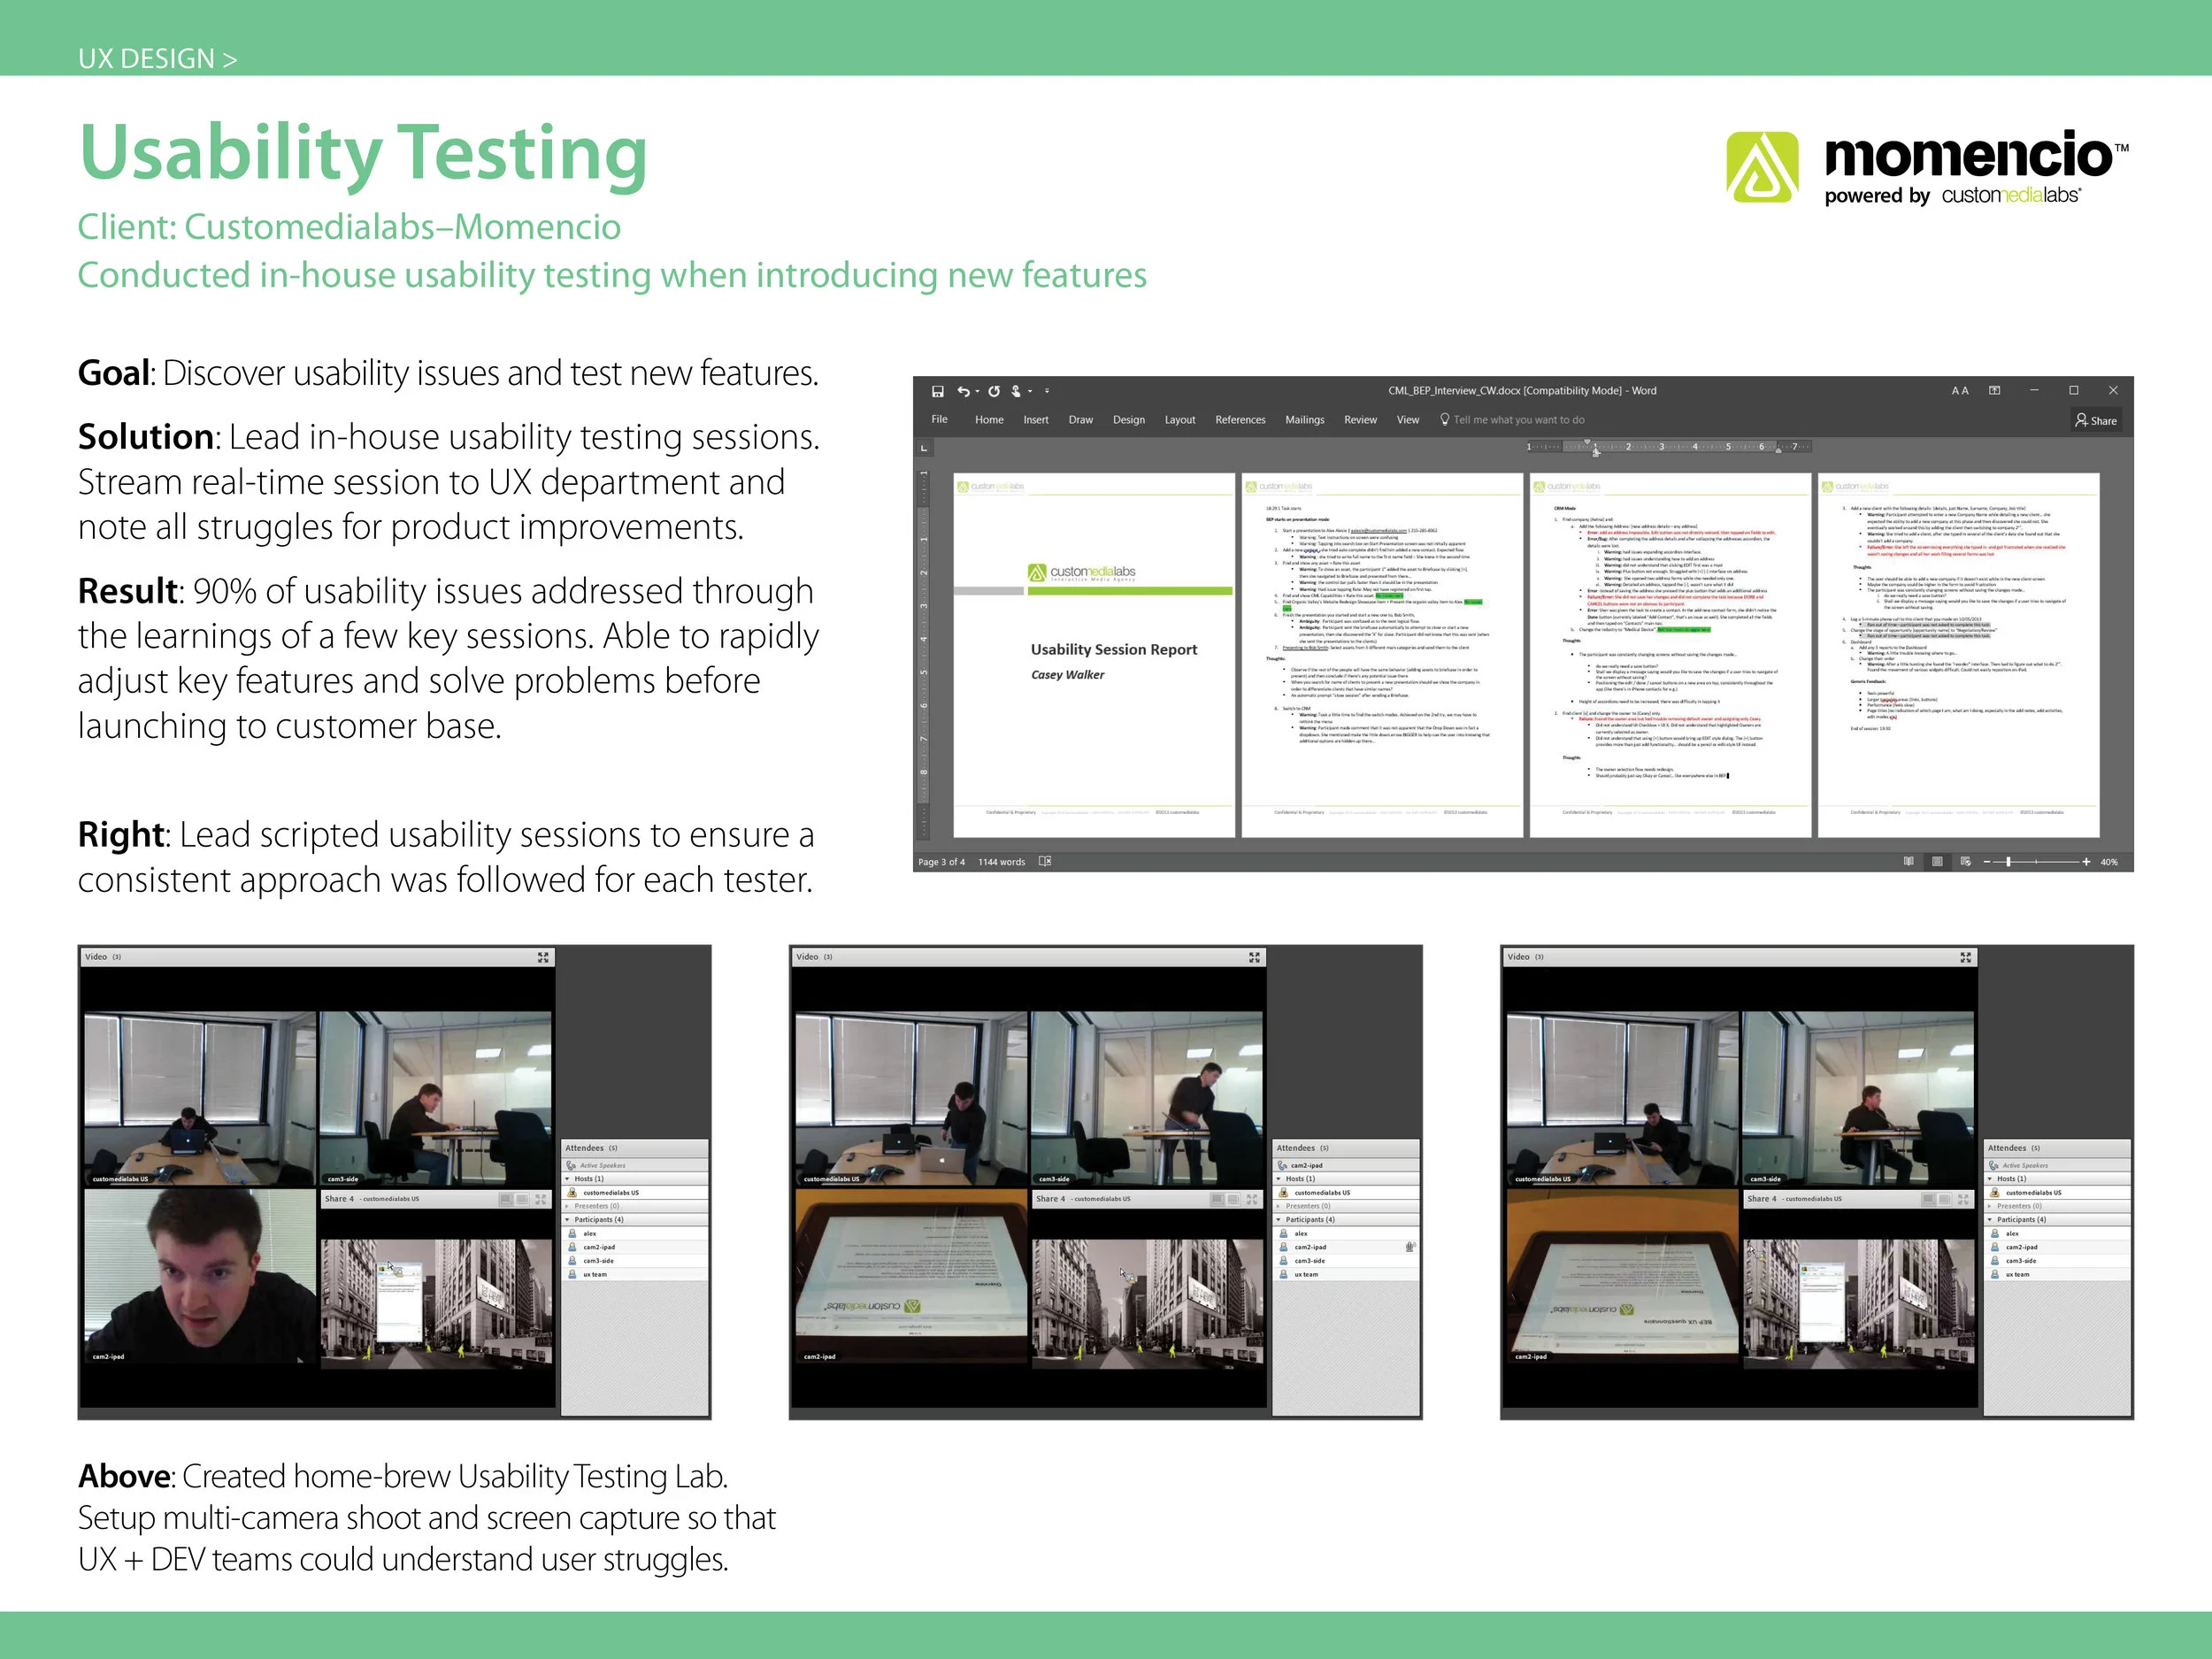Click the Active Speakers icon in the left meeting
Viewport: 2212px width, 1659px height.
[x=571, y=1165]
